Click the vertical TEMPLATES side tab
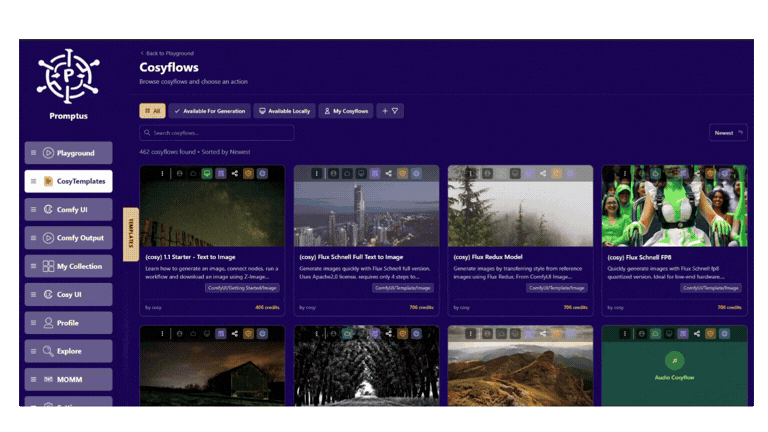Image resolution: width=768 pixels, height=432 pixels. [131, 234]
